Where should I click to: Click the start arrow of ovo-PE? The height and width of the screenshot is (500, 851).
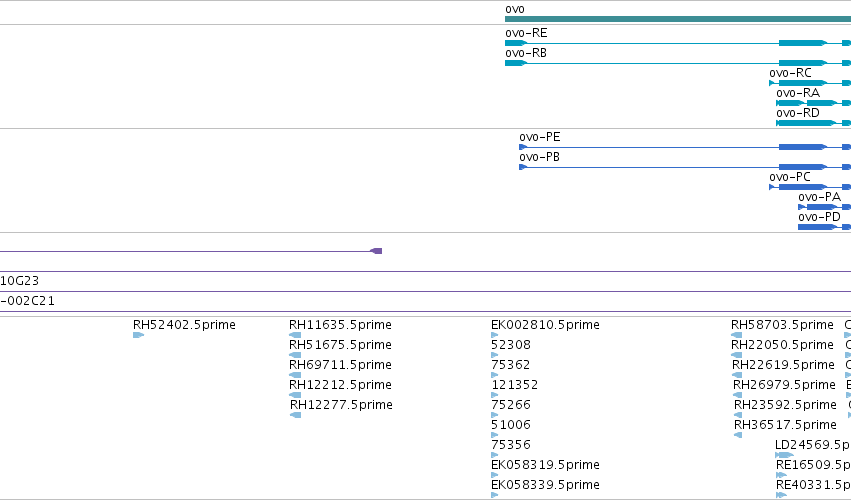tap(523, 147)
